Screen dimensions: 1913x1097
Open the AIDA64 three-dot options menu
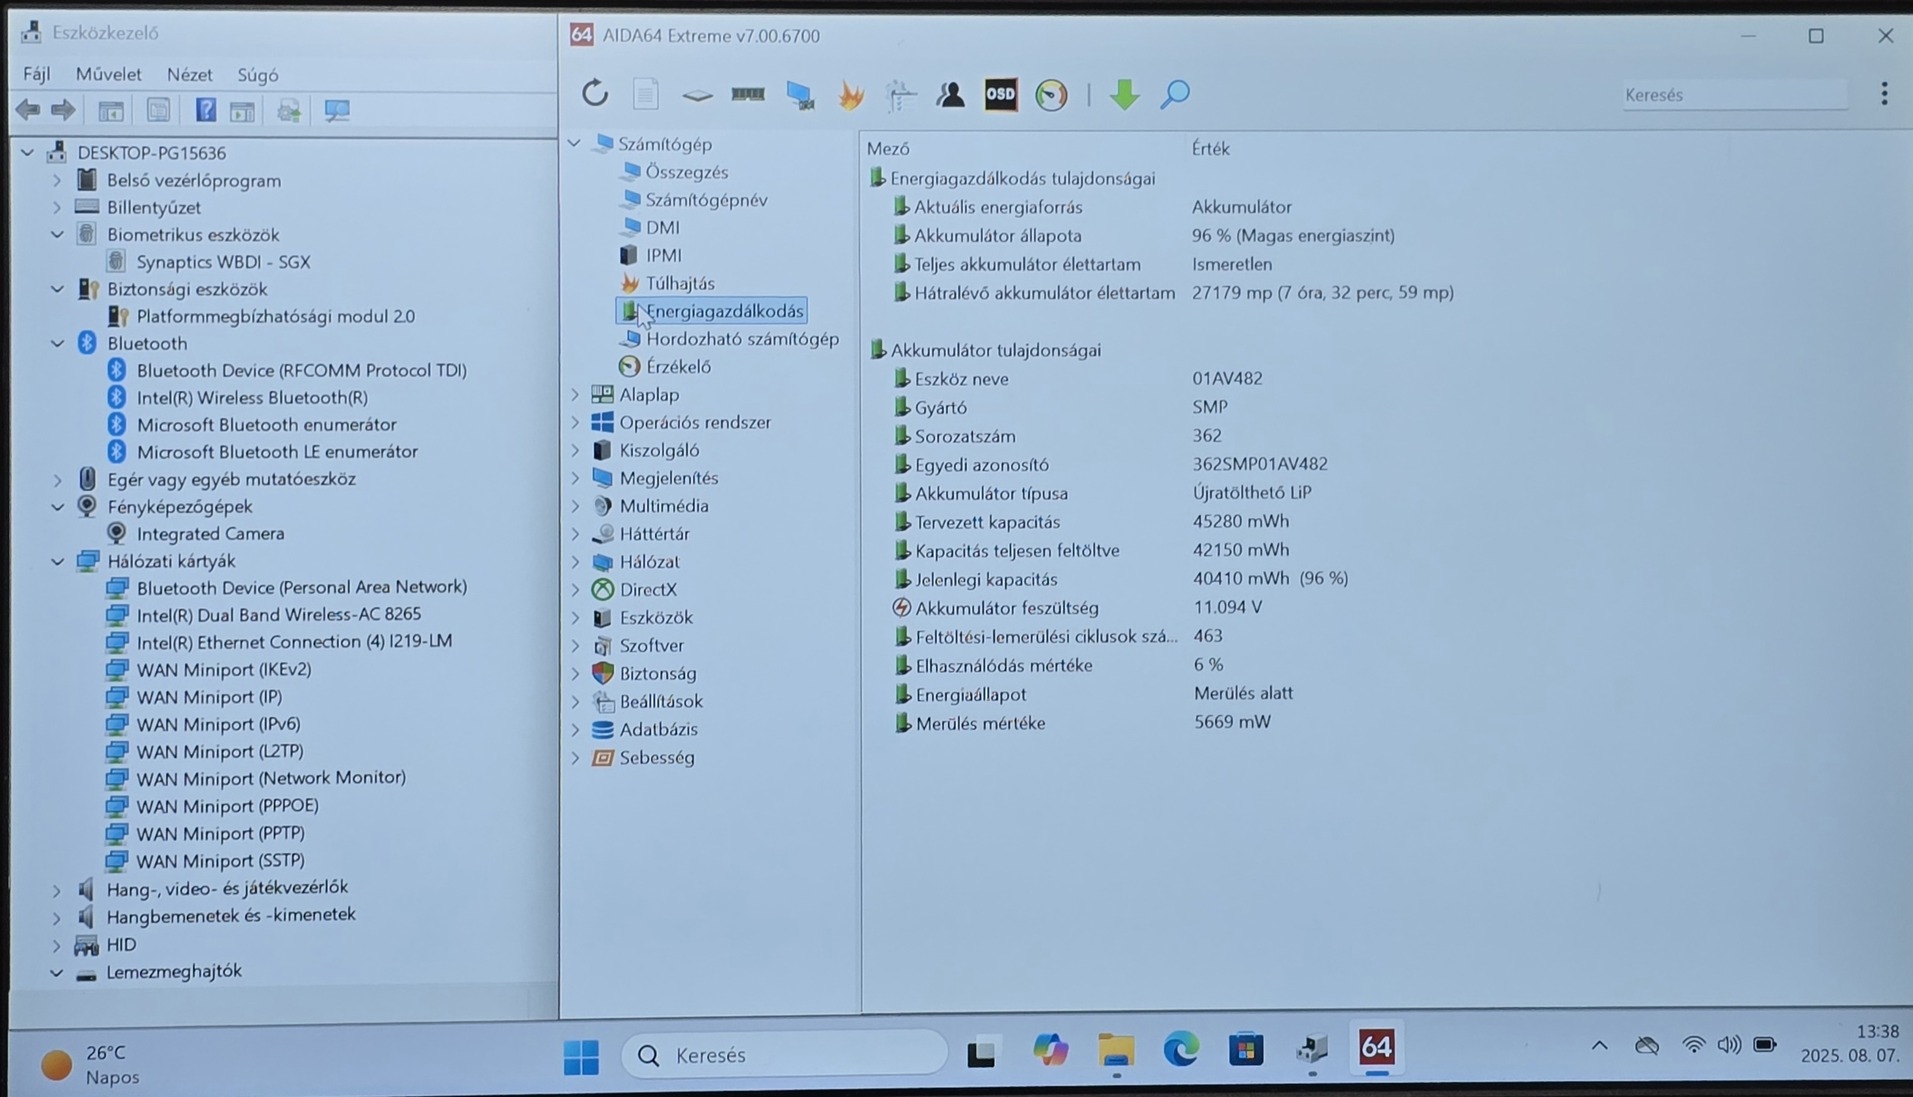point(1884,94)
